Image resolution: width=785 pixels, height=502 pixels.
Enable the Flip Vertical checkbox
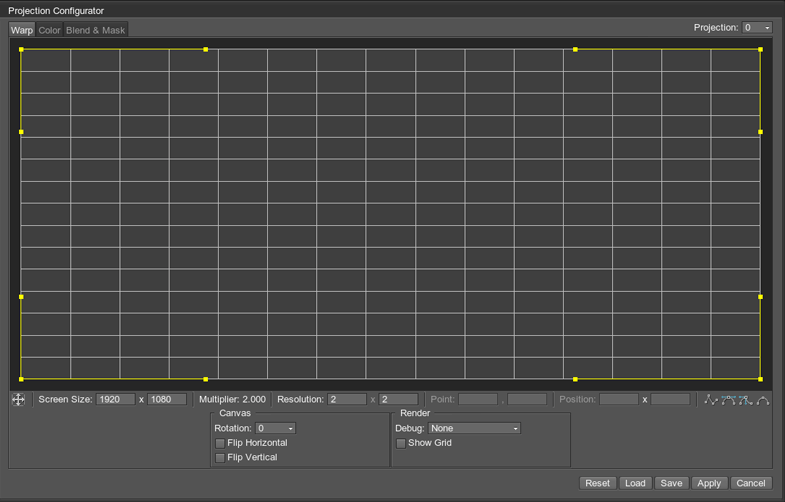point(221,458)
